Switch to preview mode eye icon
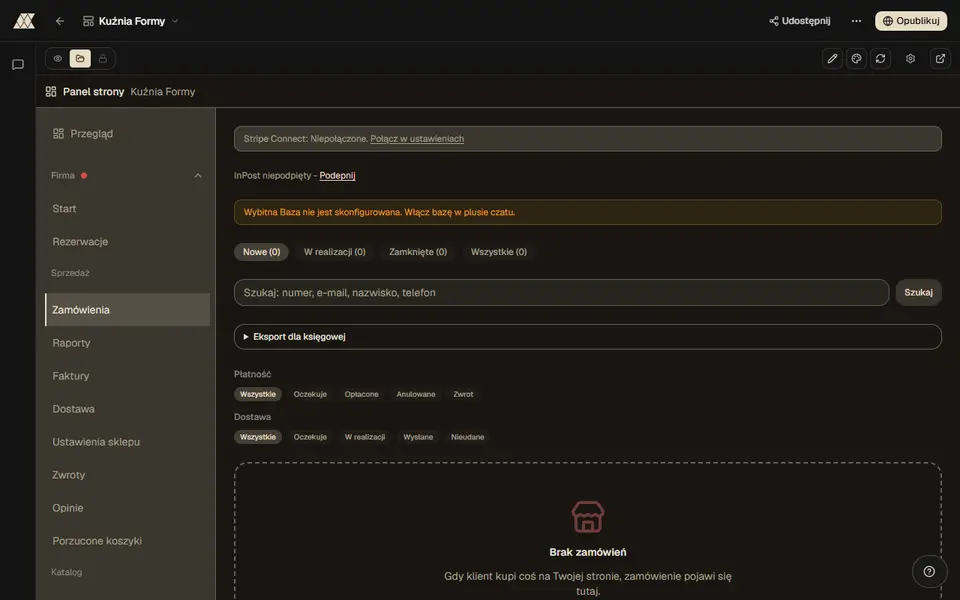Viewport: 960px width, 600px height. [x=58, y=59]
